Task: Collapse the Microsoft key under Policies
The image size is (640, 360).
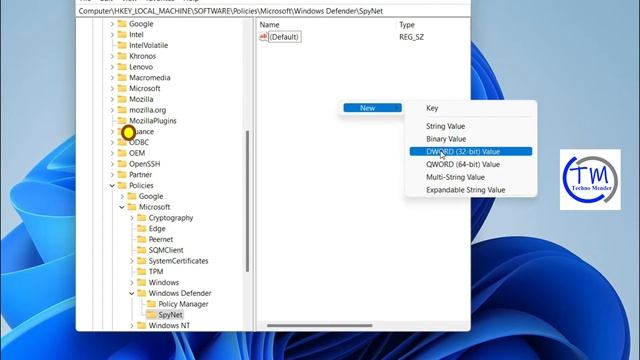Action: [122, 207]
